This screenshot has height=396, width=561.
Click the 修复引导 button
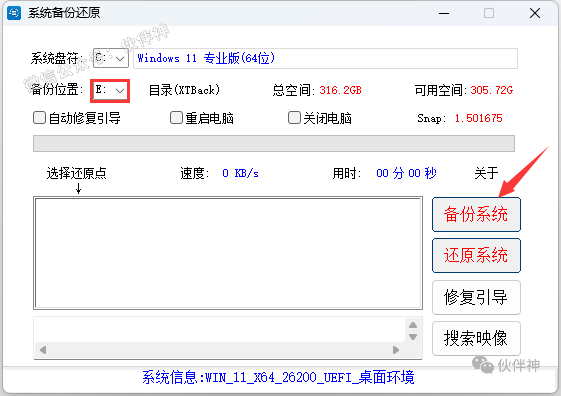476,297
